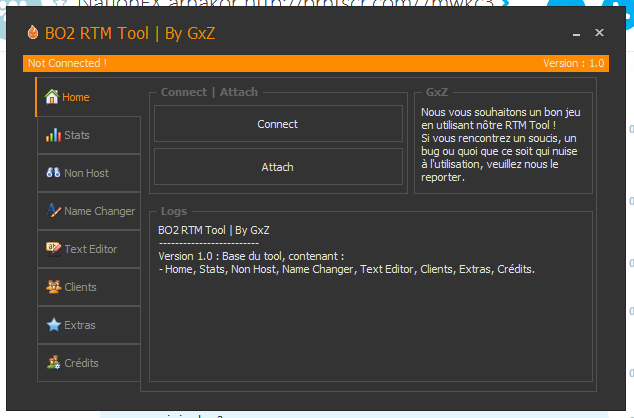
Task: Click the Name Changer pencil icon
Action: point(53,211)
